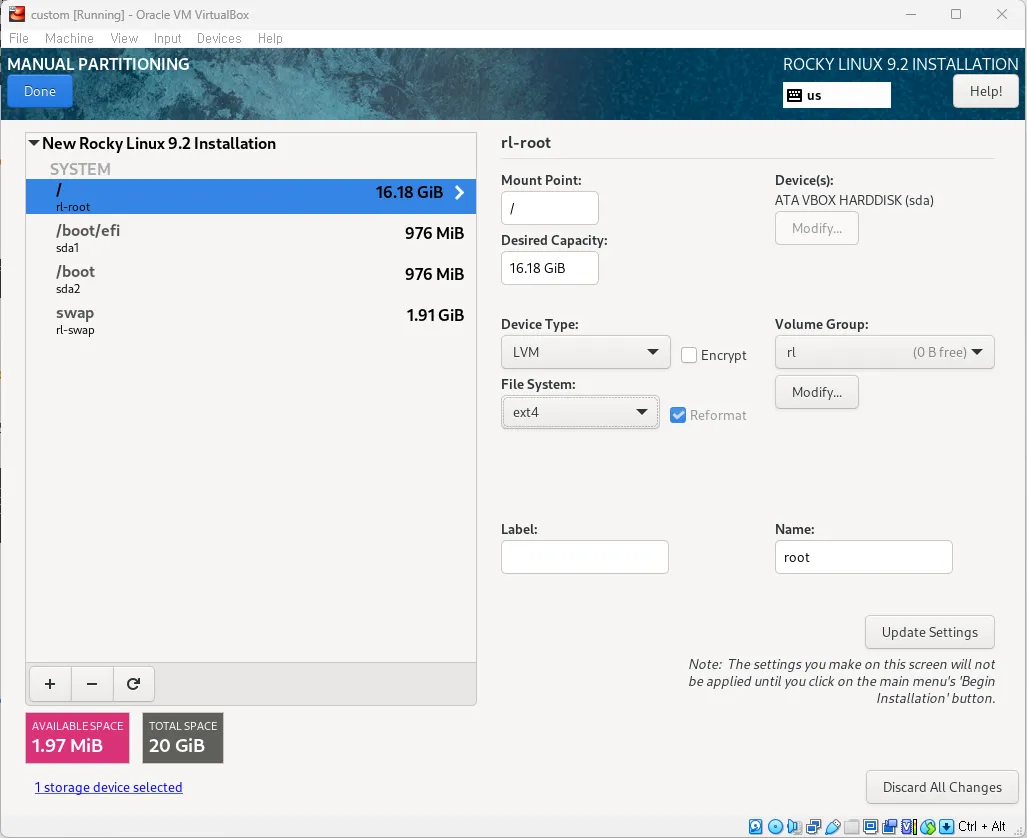
Task: Open the File menu
Action: click(x=18, y=38)
